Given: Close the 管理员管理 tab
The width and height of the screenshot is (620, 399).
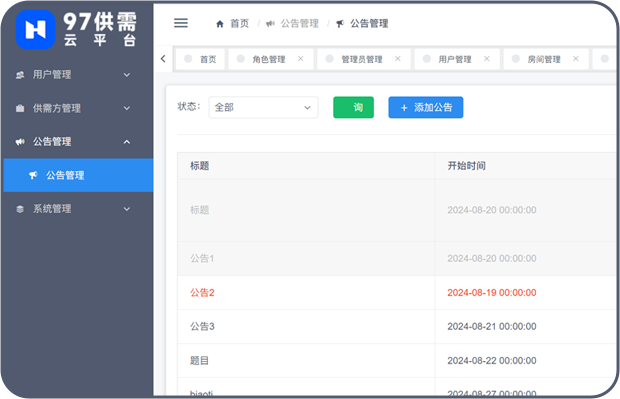Looking at the screenshot, I should tap(398, 59).
